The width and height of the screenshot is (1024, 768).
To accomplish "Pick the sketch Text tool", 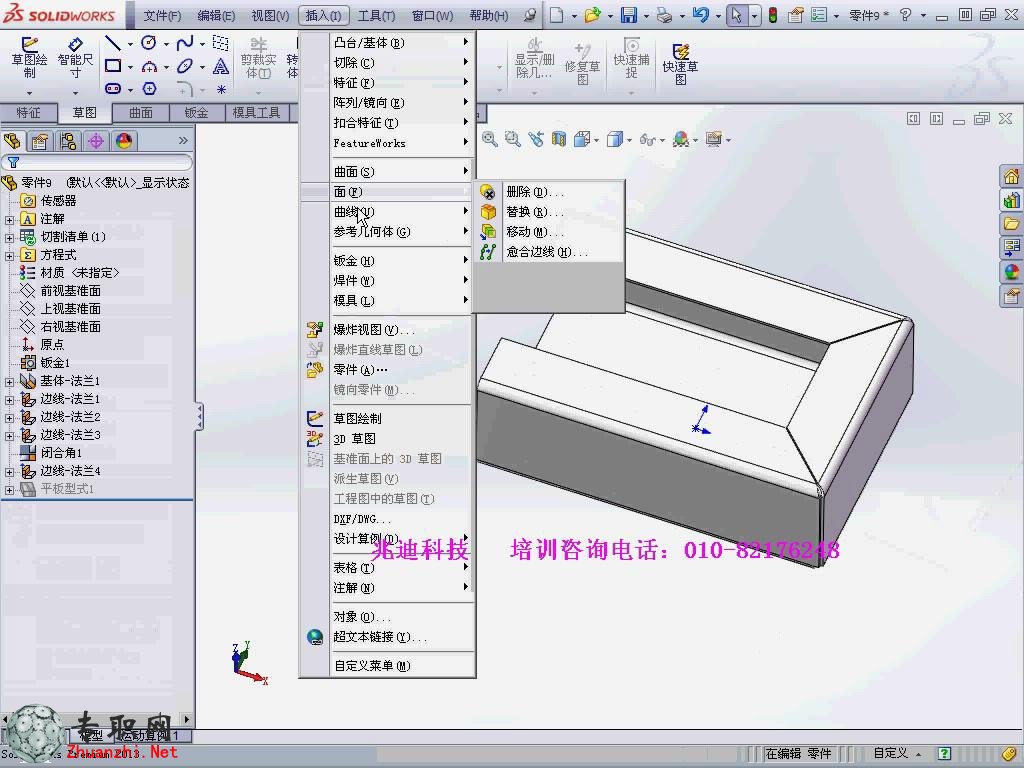I will click(x=221, y=66).
